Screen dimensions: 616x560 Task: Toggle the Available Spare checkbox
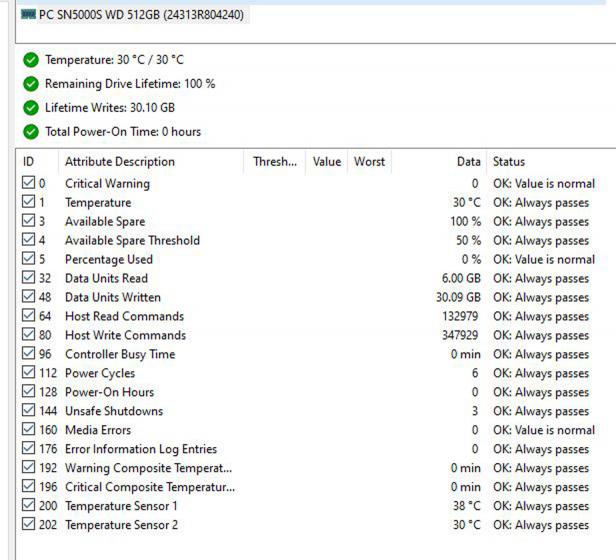28,220
